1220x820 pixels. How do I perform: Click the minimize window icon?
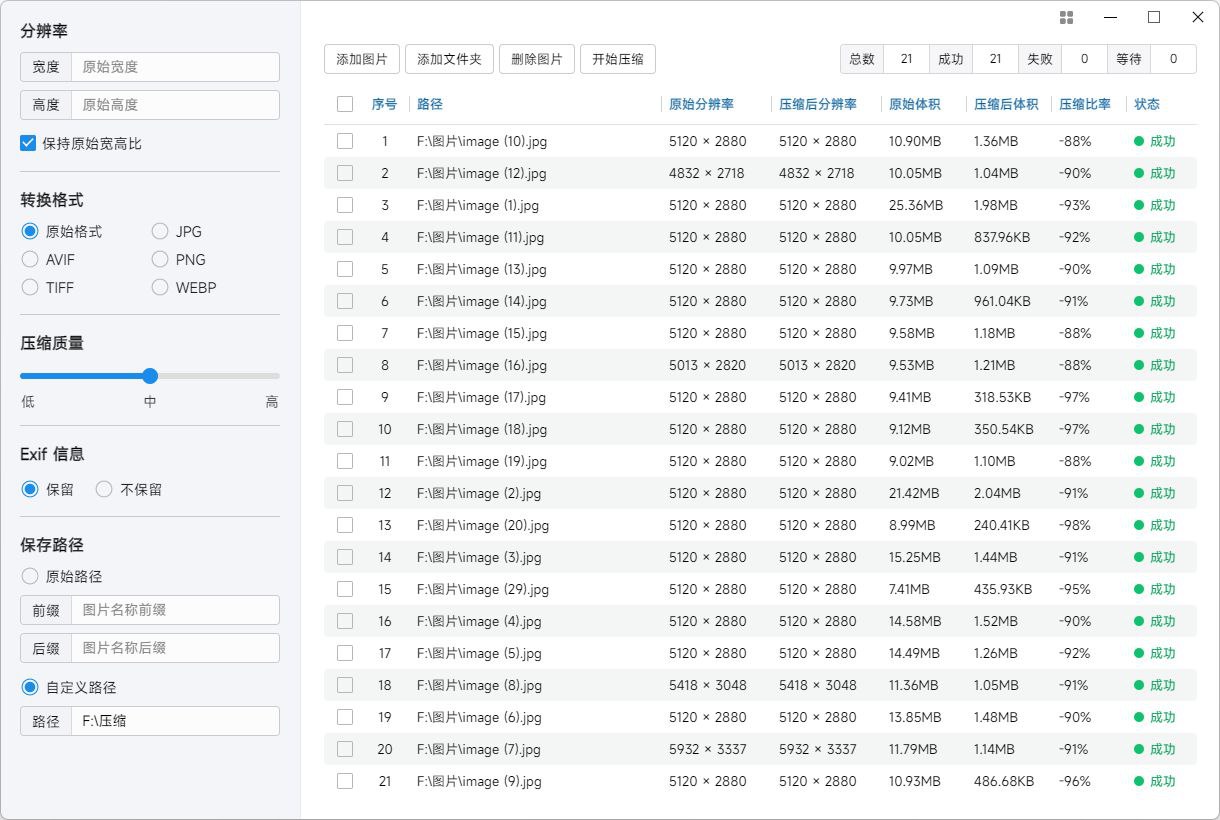click(x=1110, y=17)
